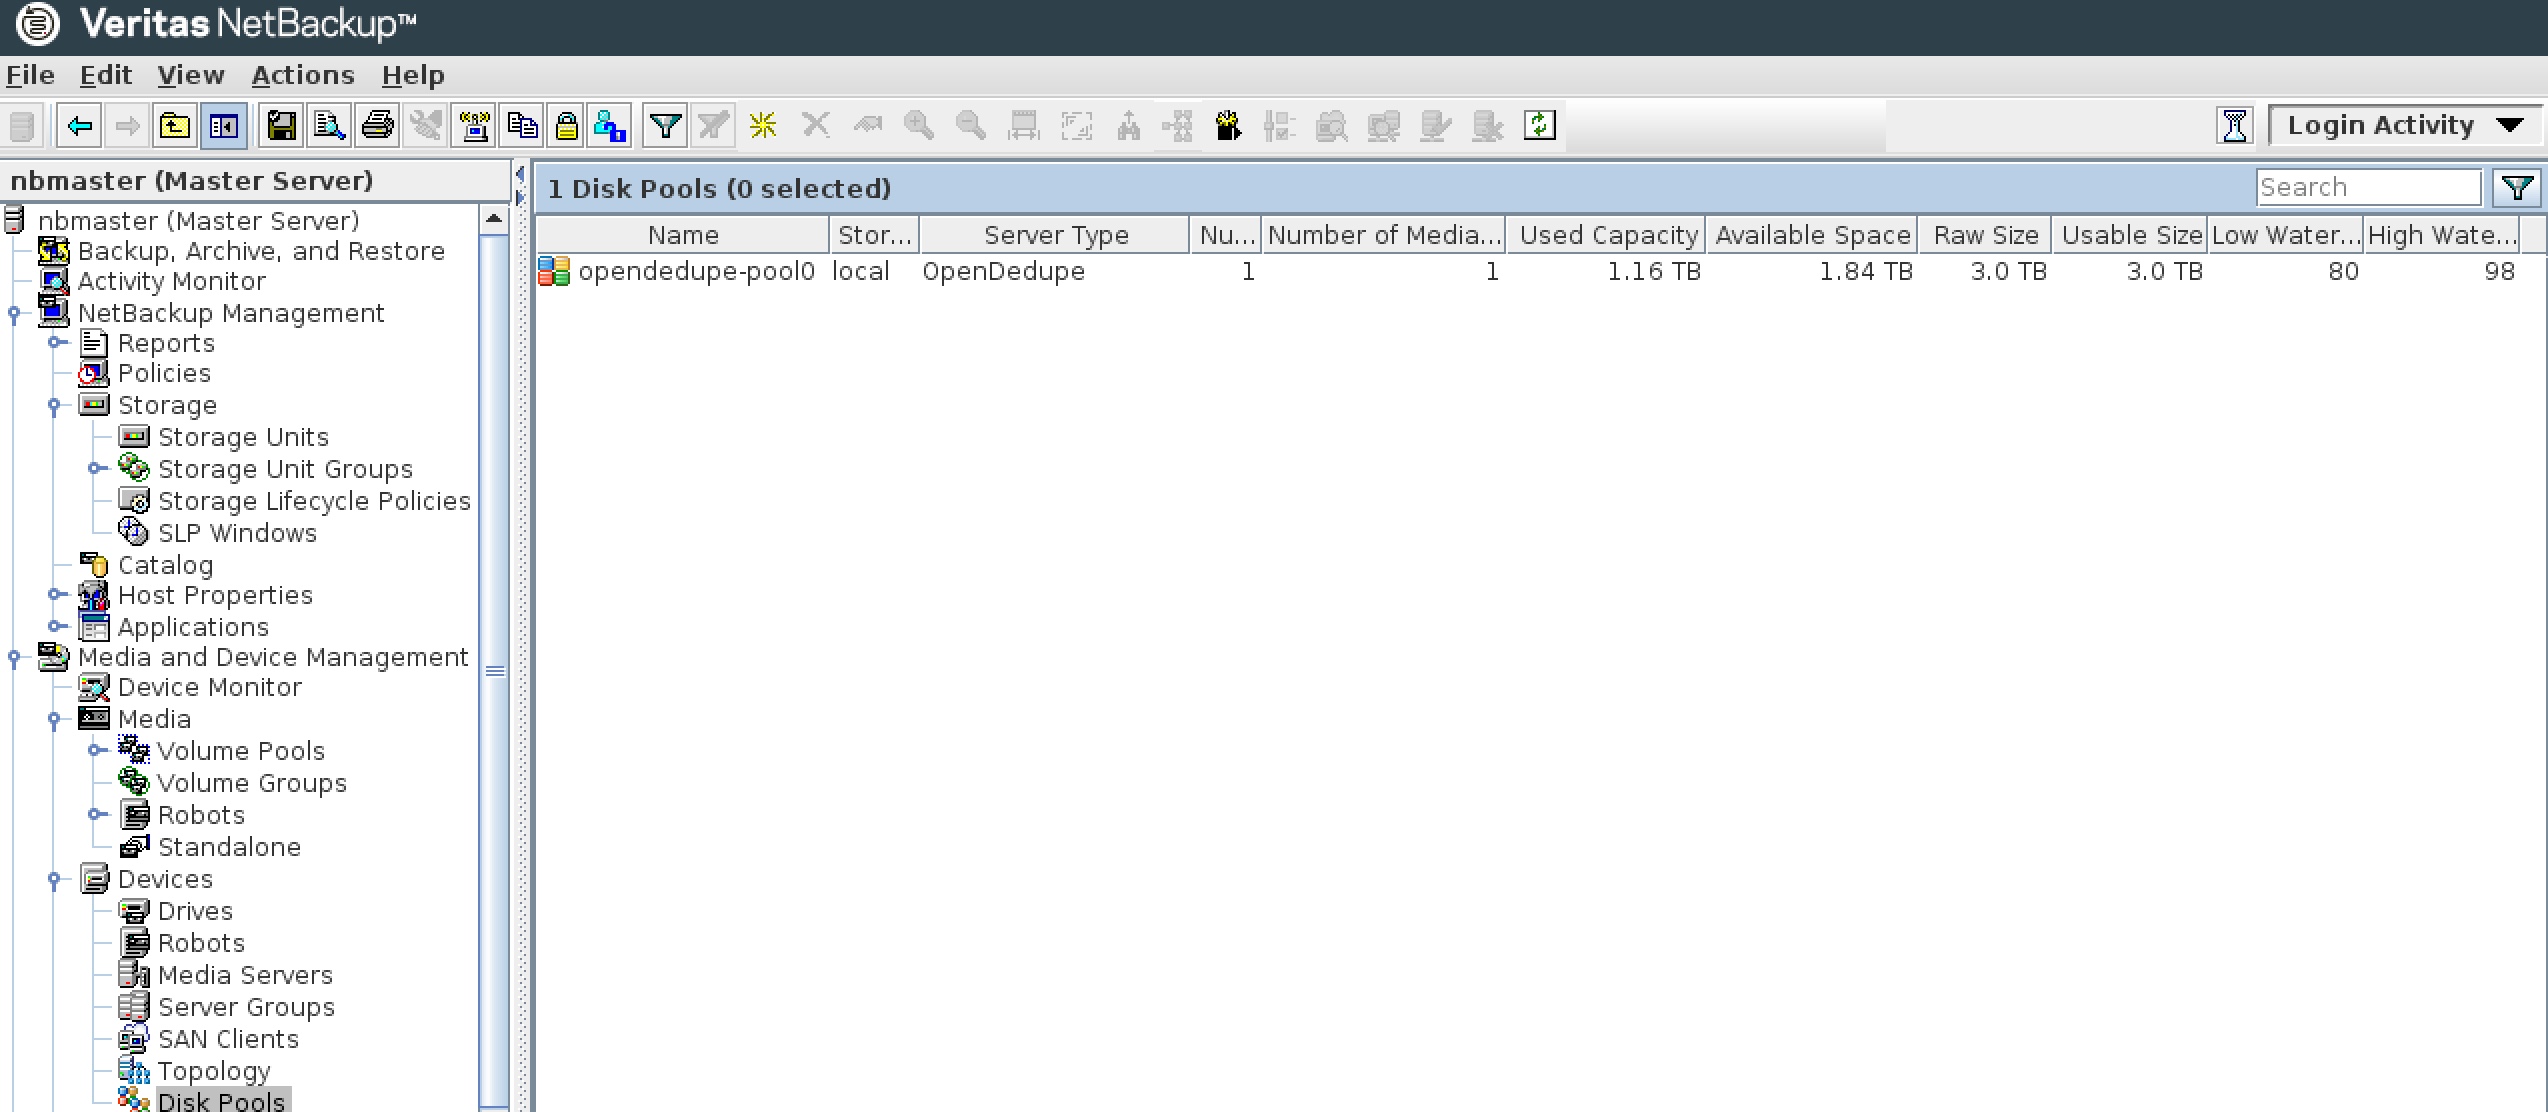Viewport: 2548px width, 1112px height.
Task: Click the Back navigation arrow icon
Action: [x=79, y=125]
